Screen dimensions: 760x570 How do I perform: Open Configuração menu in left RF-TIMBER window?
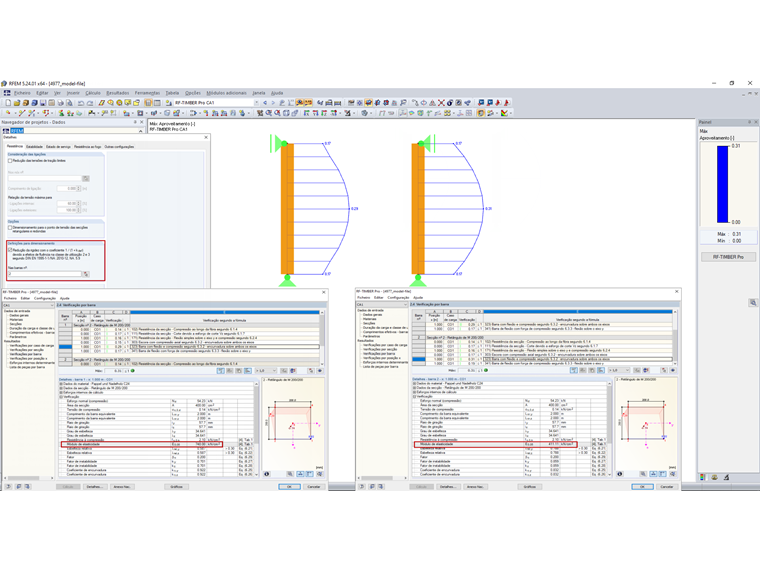pos(45,299)
